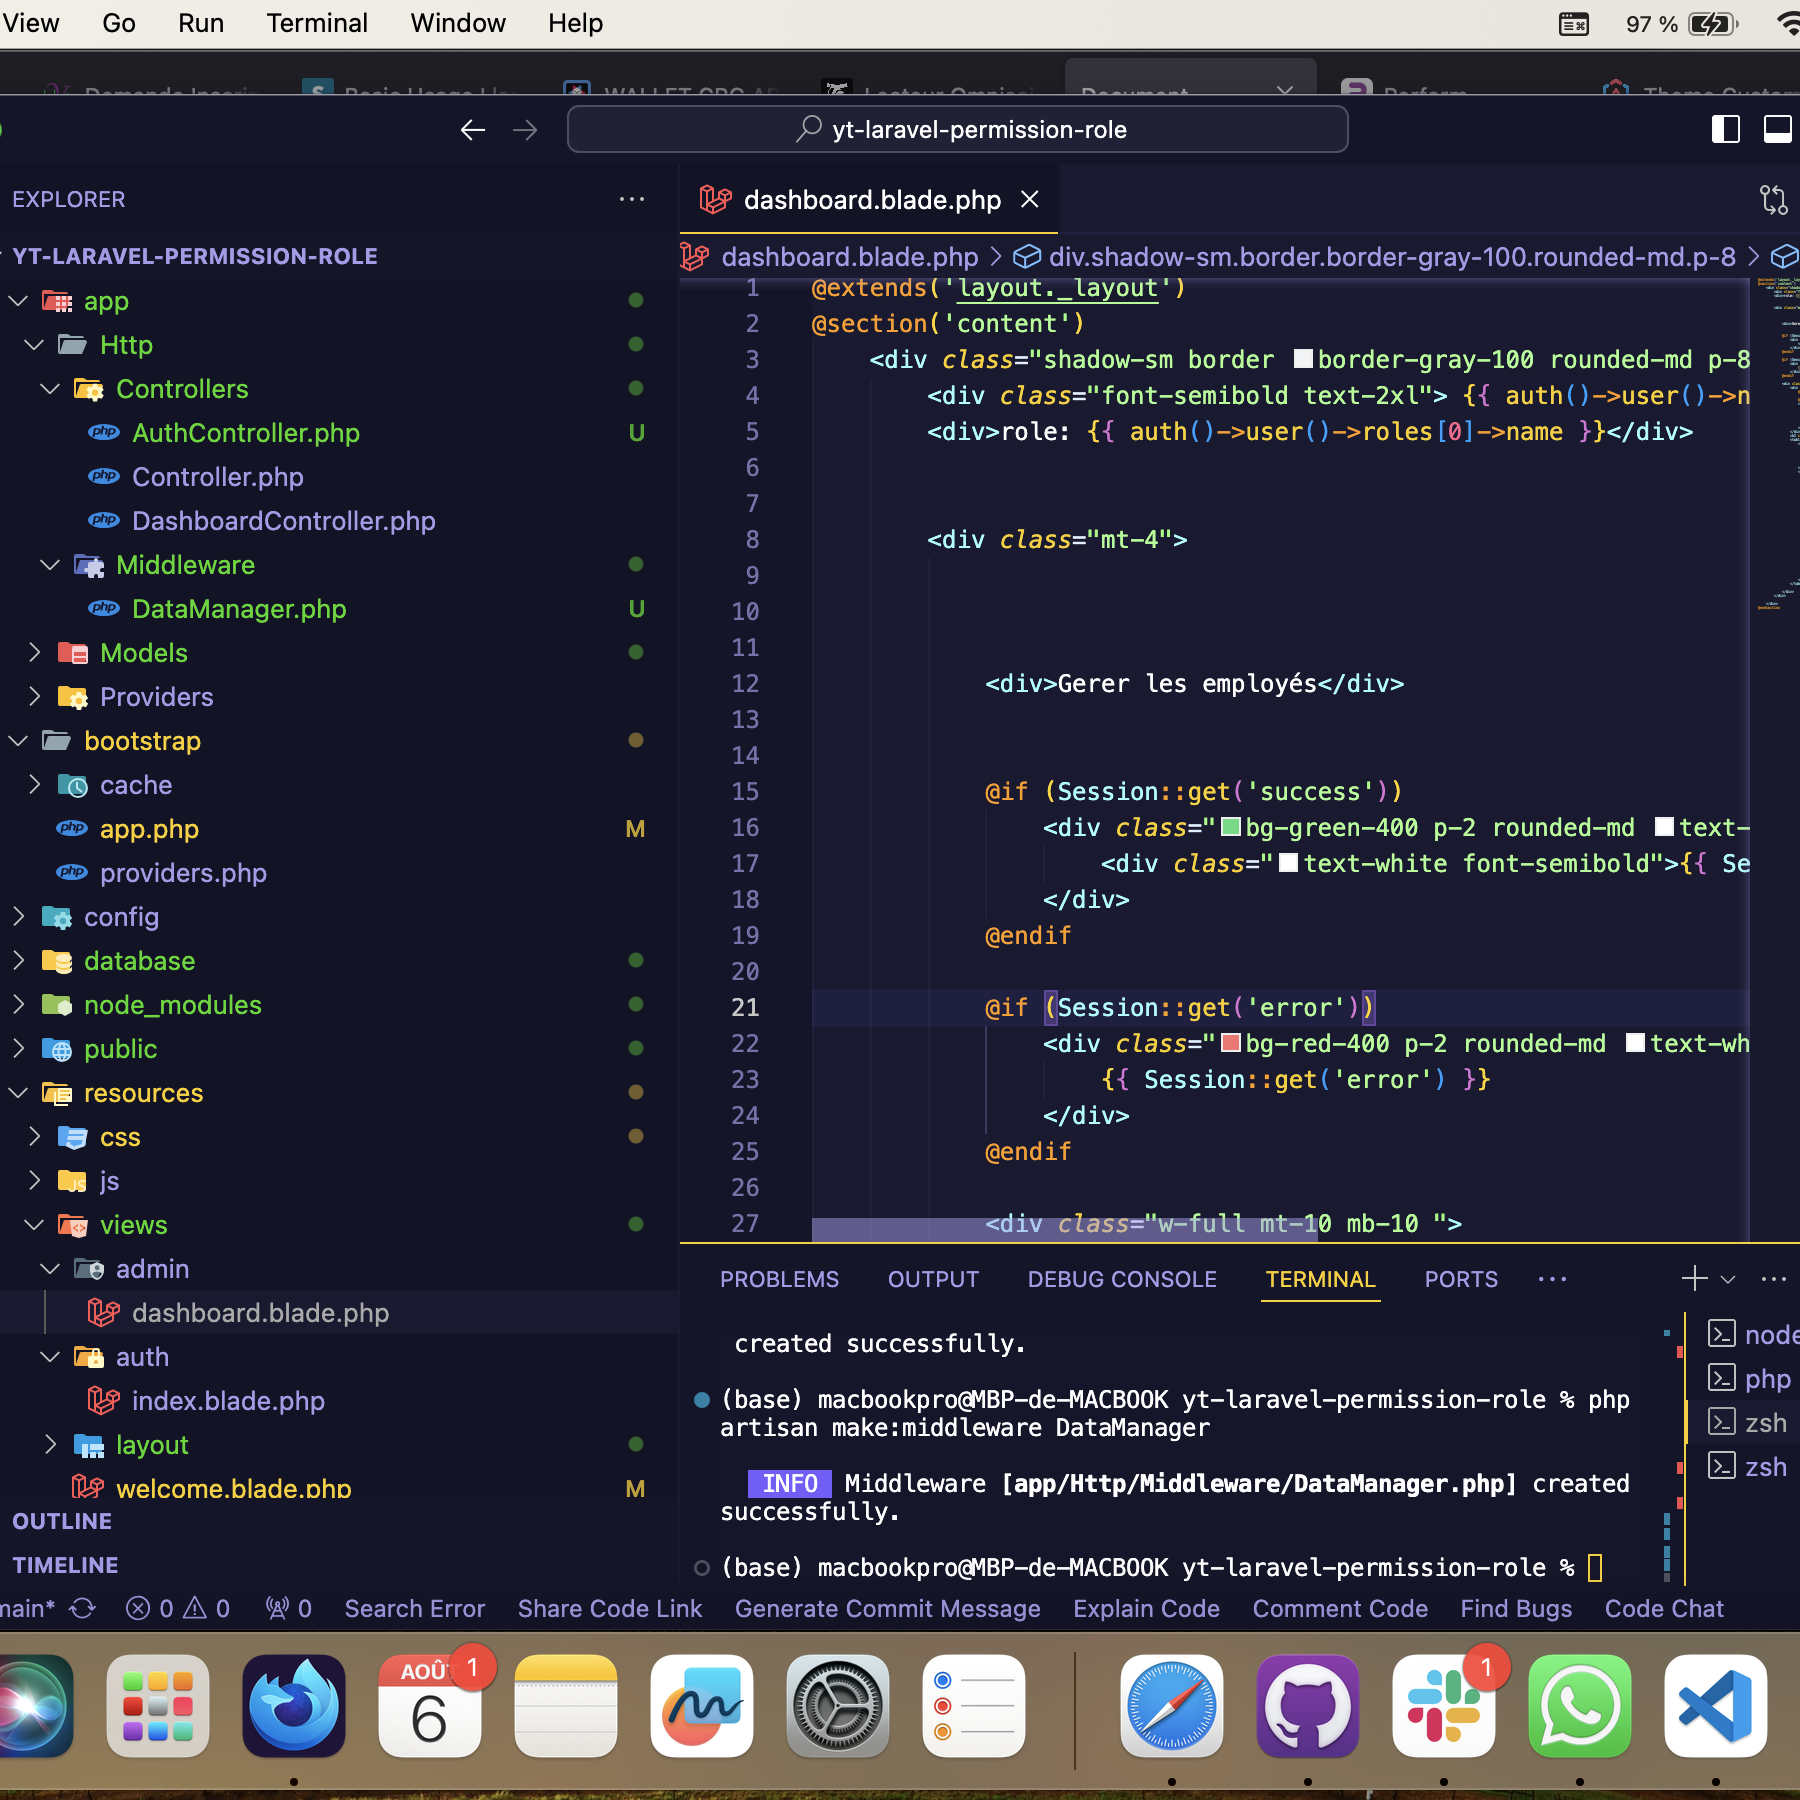1800x1800 pixels.
Task: Click the GitHub Desktop dock icon
Action: tap(1307, 1706)
